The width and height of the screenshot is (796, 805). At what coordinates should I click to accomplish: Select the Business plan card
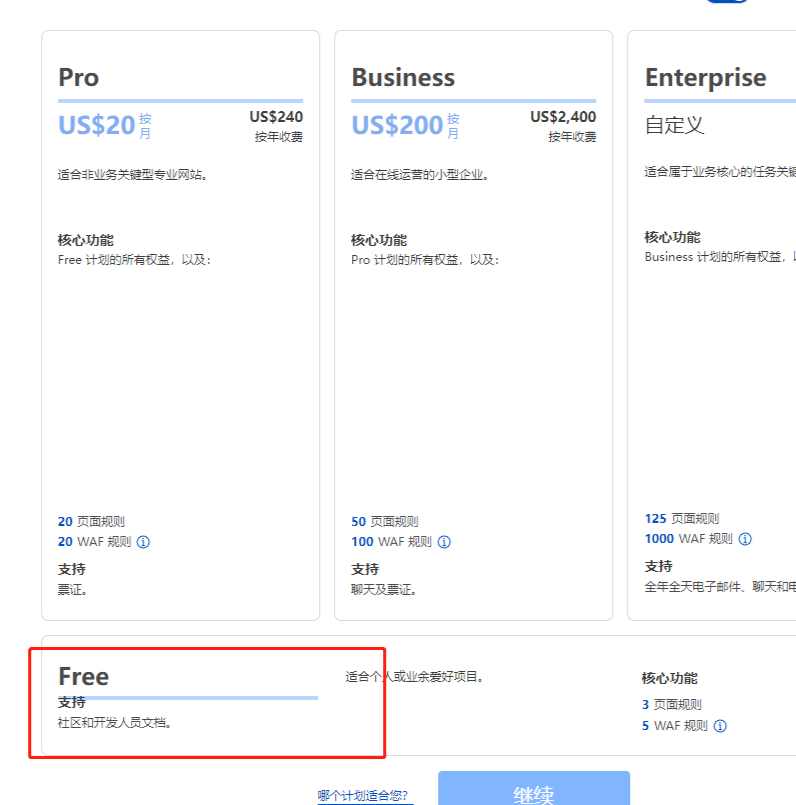tap(473, 323)
